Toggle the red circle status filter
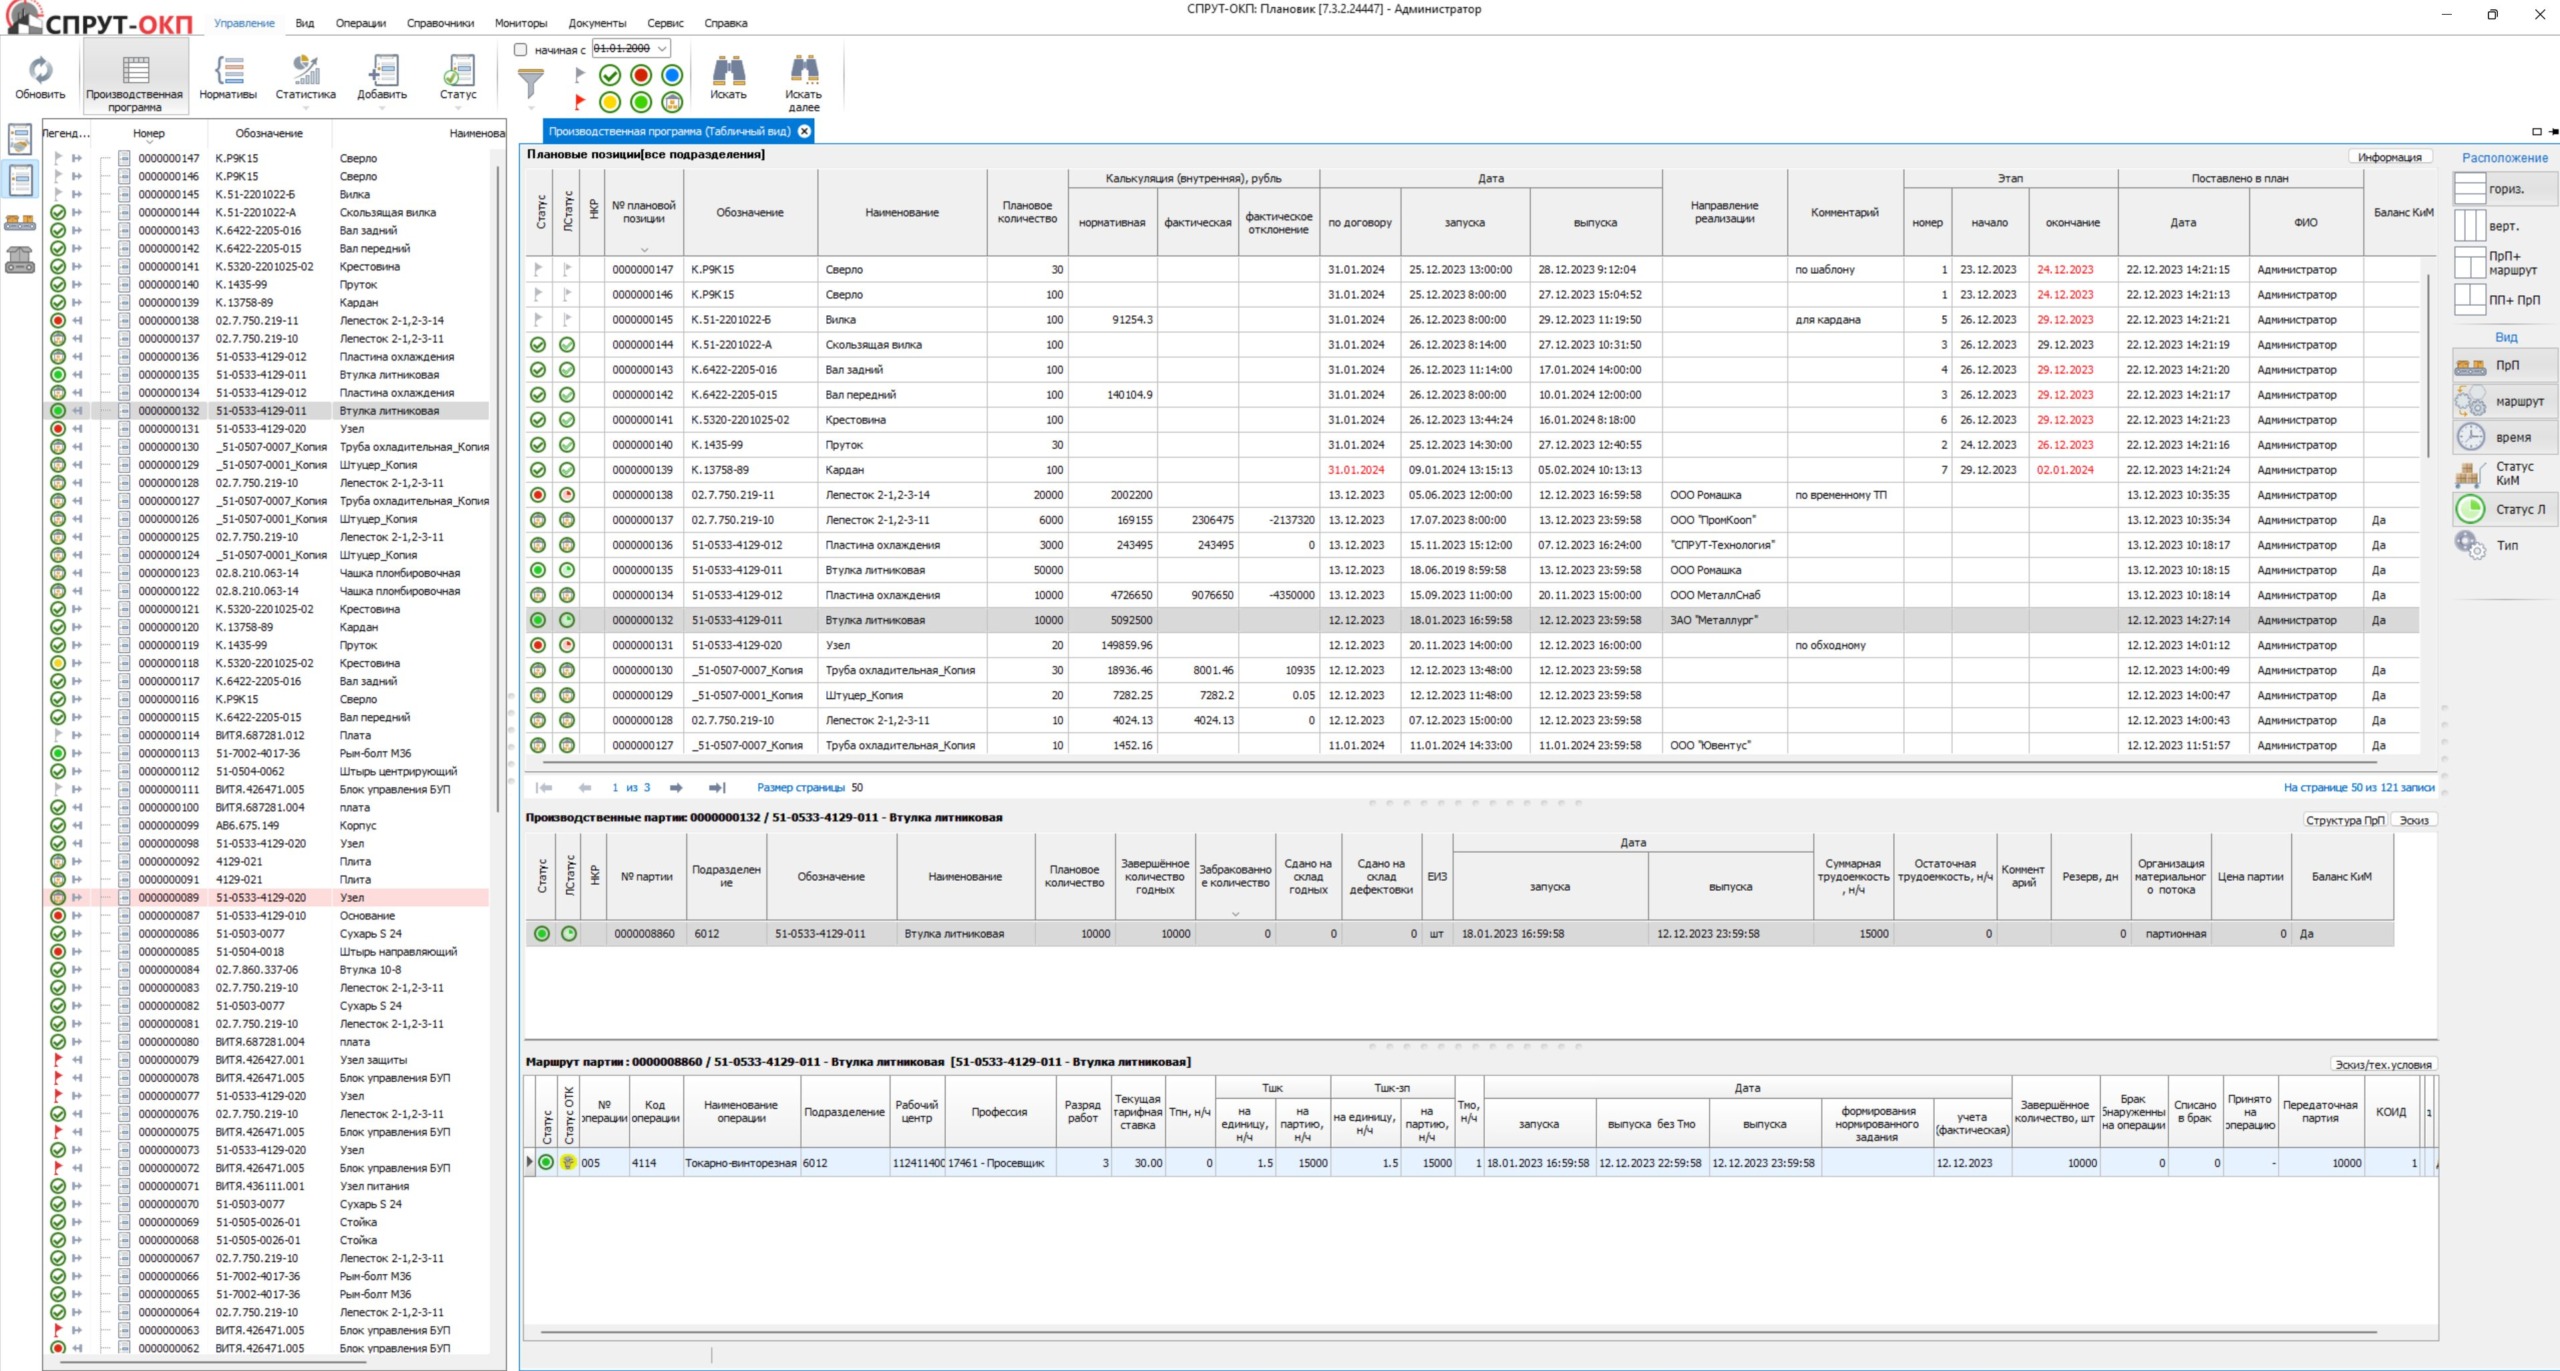This screenshot has width=2560, height=1371. click(x=641, y=75)
